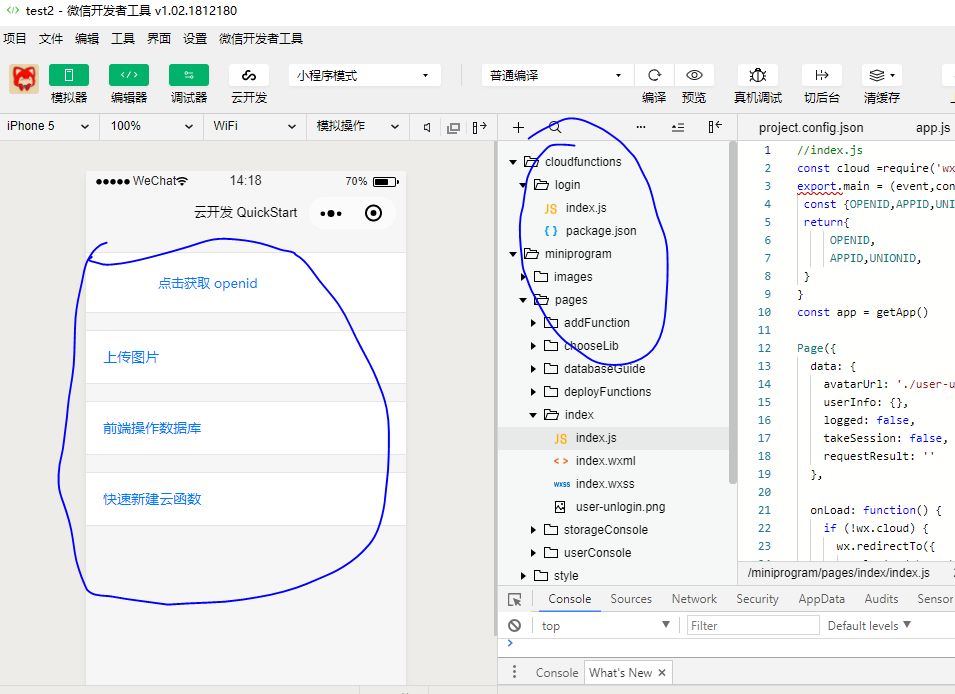The width and height of the screenshot is (955, 694).
Task: Open the Sources devtools tab
Action: [x=631, y=599]
